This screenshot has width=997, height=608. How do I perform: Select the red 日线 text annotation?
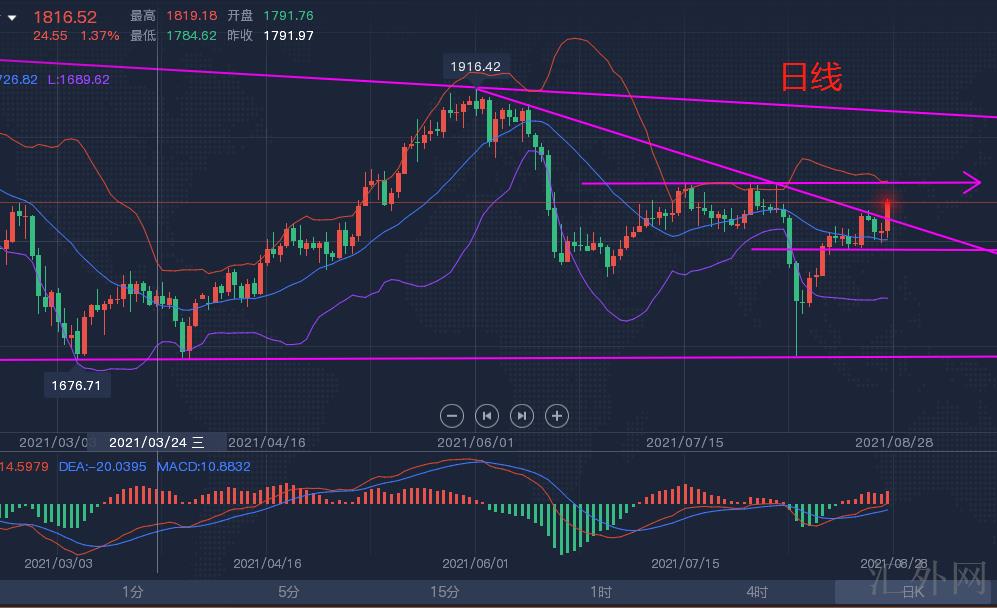[811, 77]
